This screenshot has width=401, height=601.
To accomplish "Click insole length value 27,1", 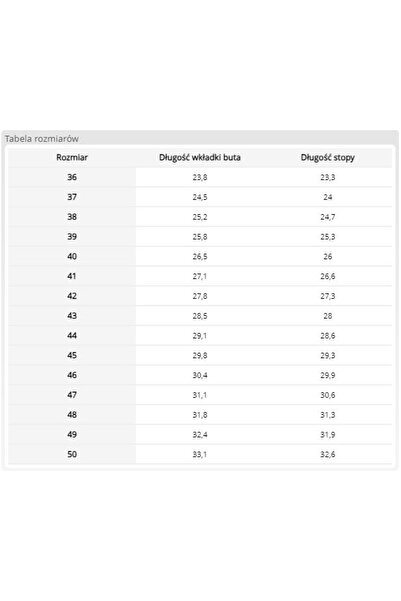I will [x=200, y=276].
